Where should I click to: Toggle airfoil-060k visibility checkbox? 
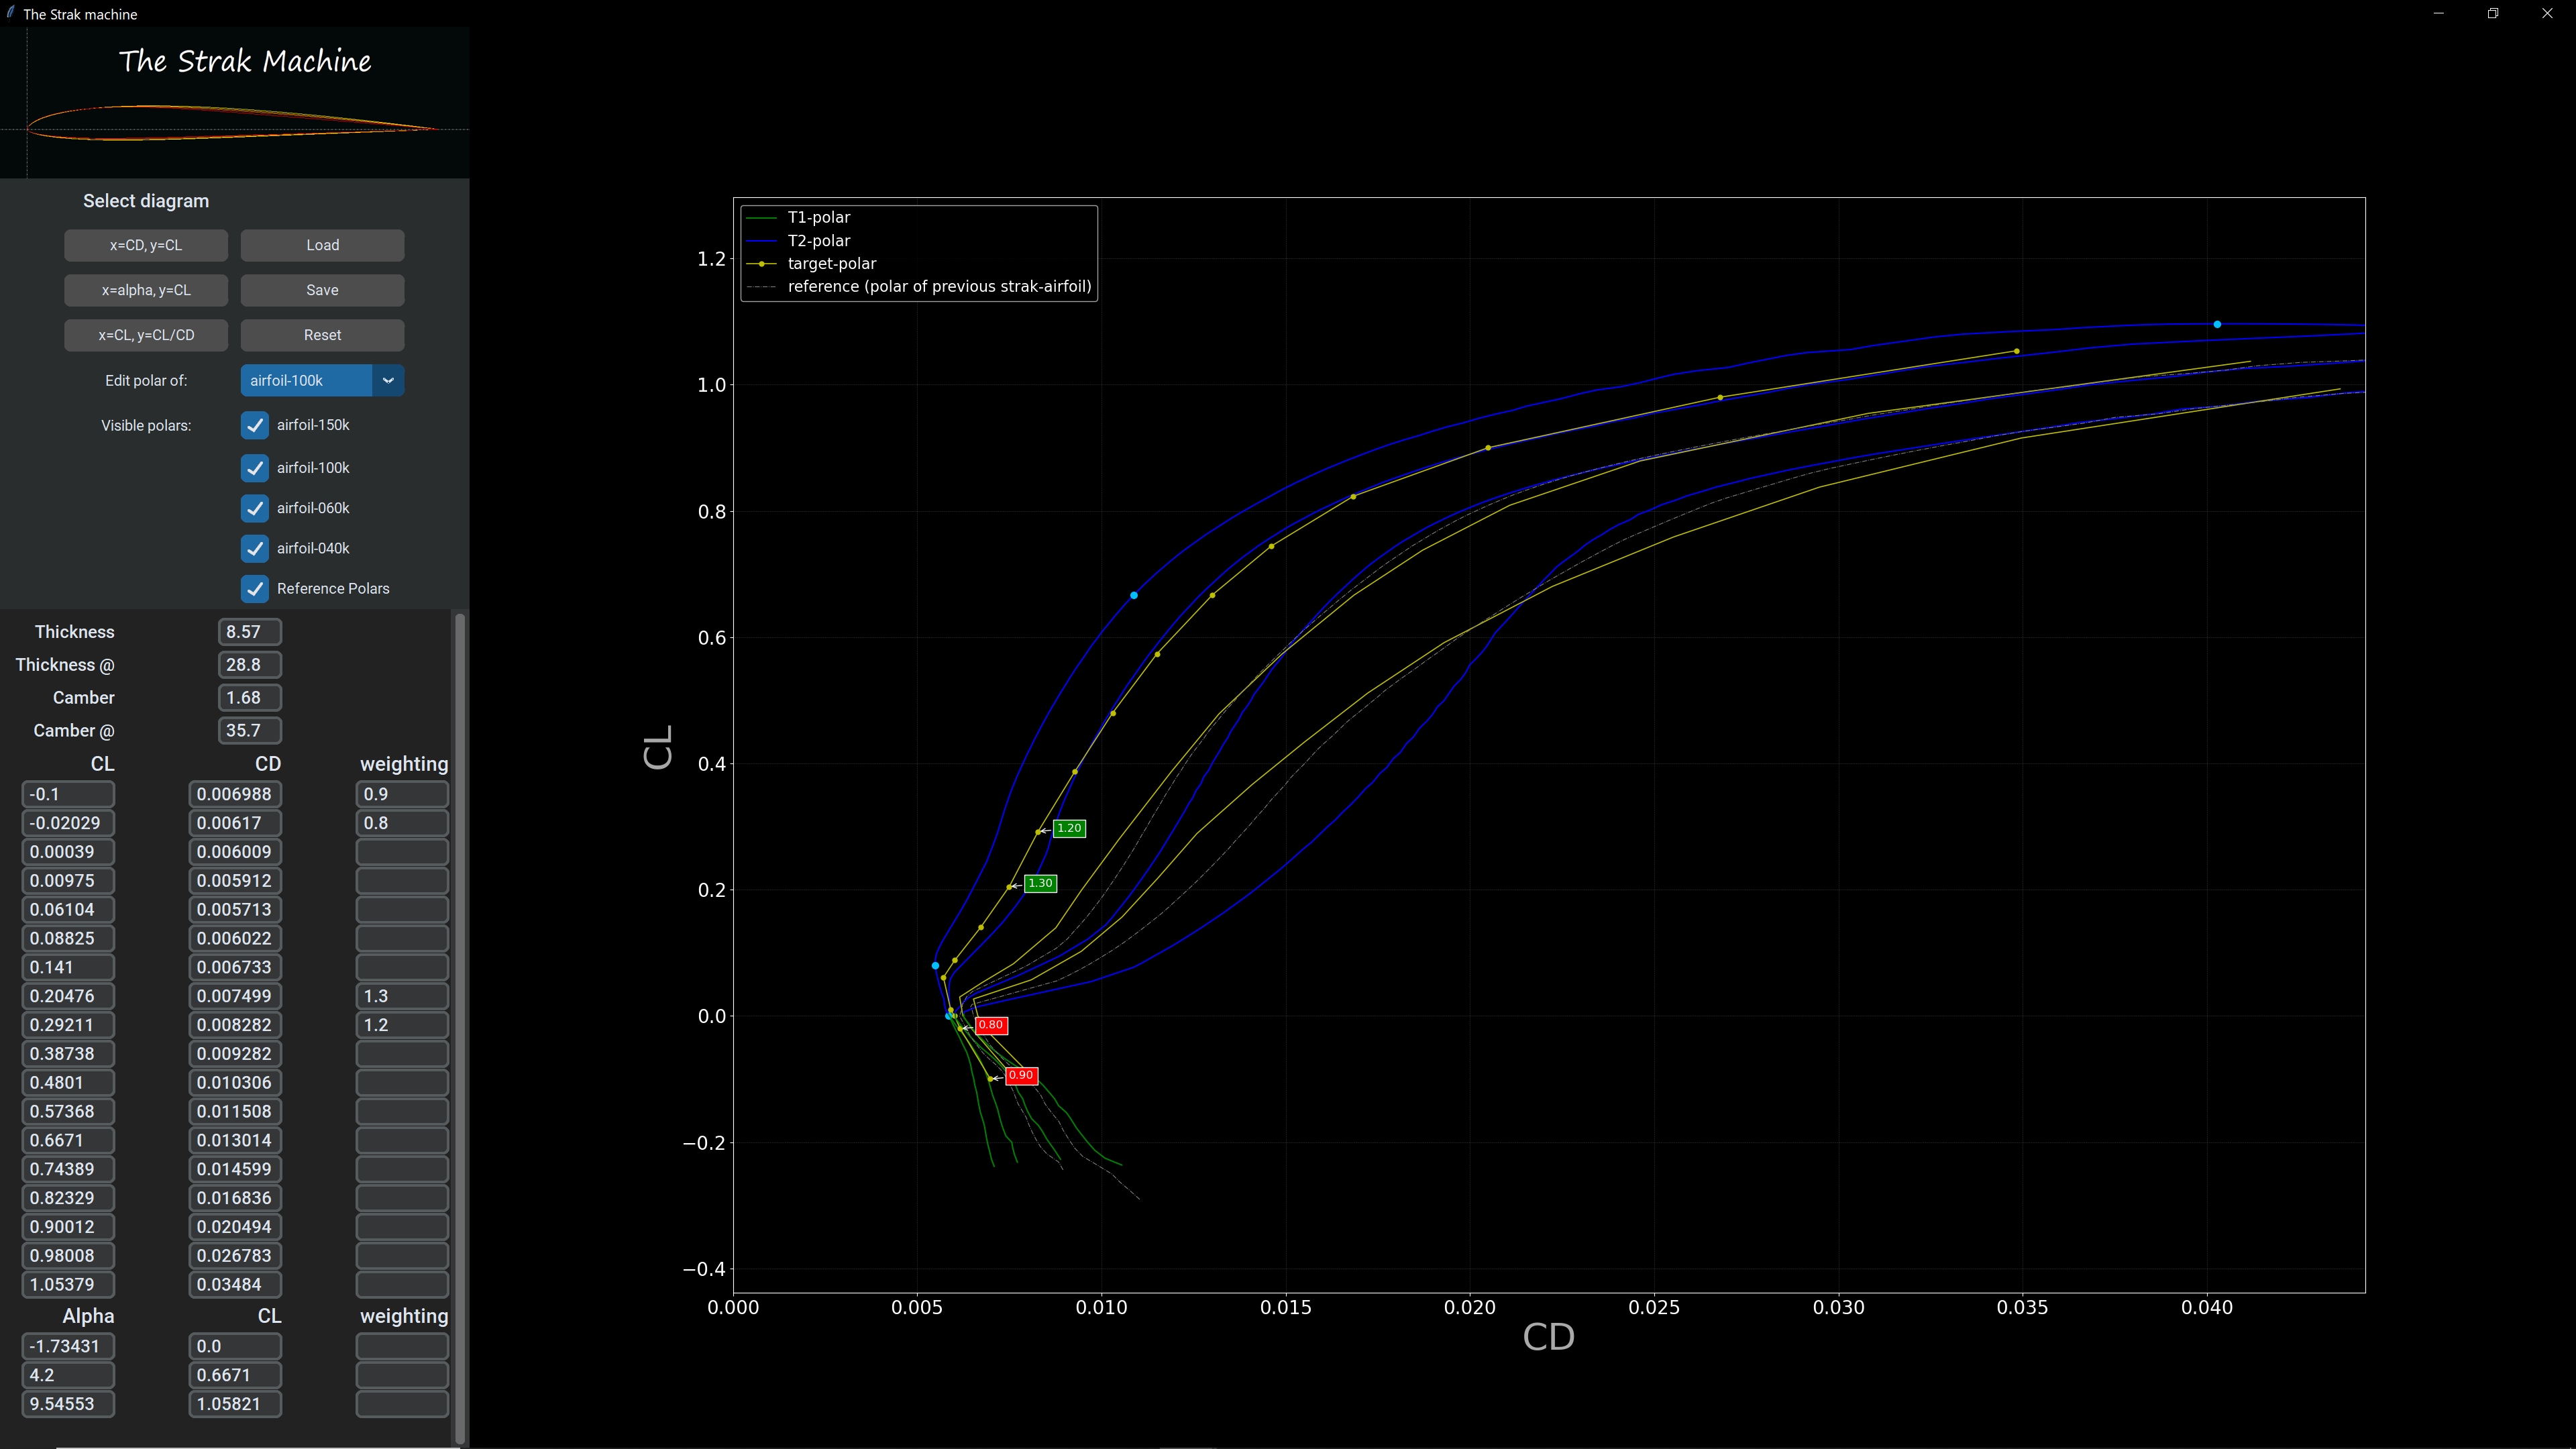pos(255,508)
